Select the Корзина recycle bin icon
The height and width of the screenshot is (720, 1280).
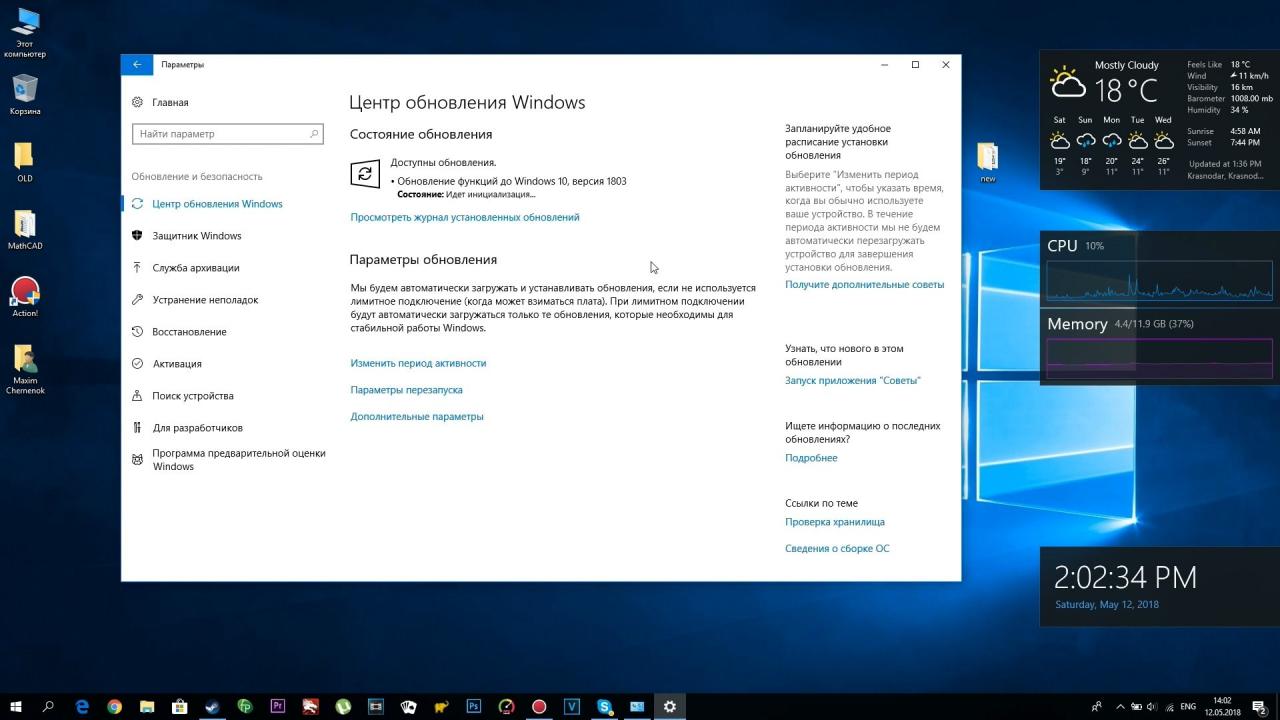[x=25, y=95]
